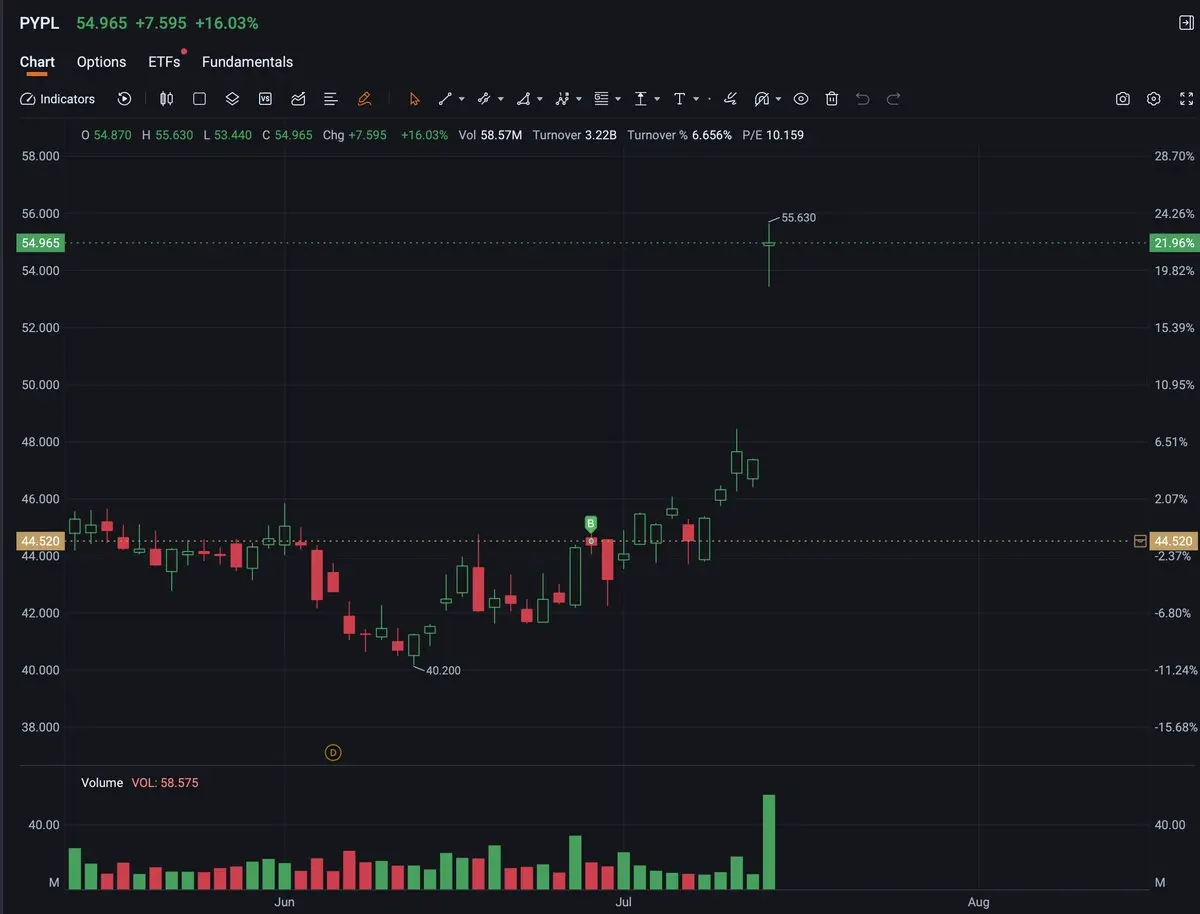Expand the wave pattern tool dropdown arrow

click(x=579, y=99)
